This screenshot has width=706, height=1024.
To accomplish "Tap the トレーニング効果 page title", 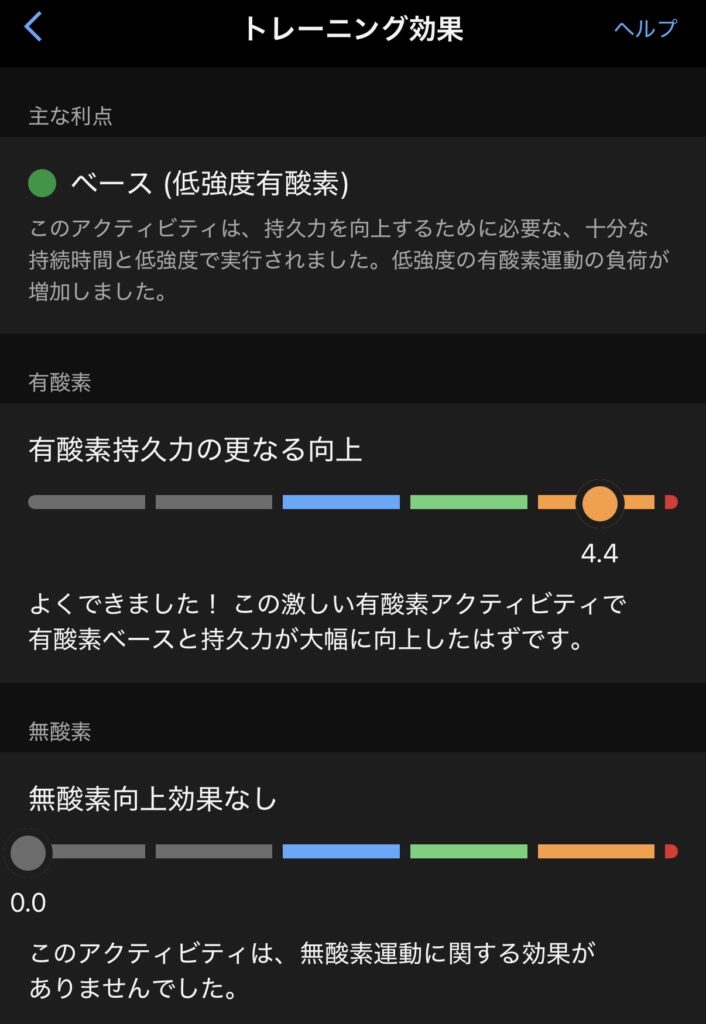I will point(352,28).
